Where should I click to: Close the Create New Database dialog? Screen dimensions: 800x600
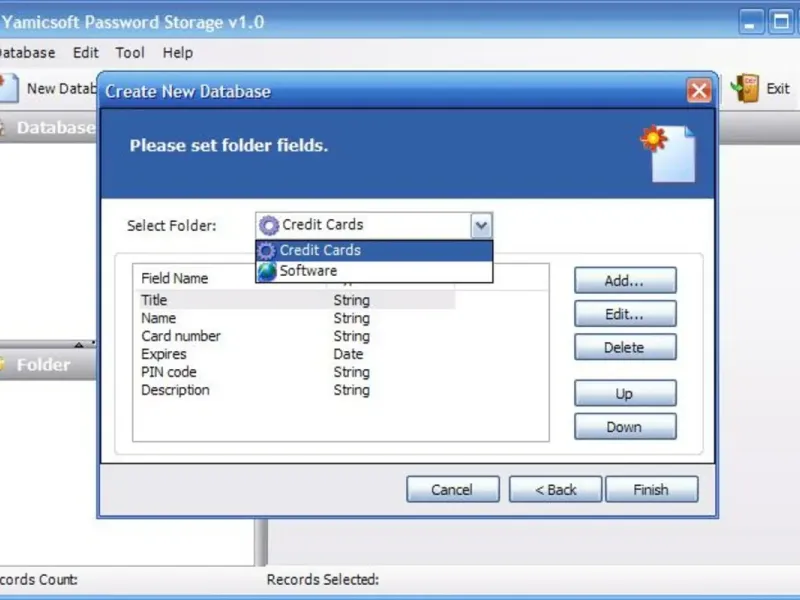[x=698, y=91]
